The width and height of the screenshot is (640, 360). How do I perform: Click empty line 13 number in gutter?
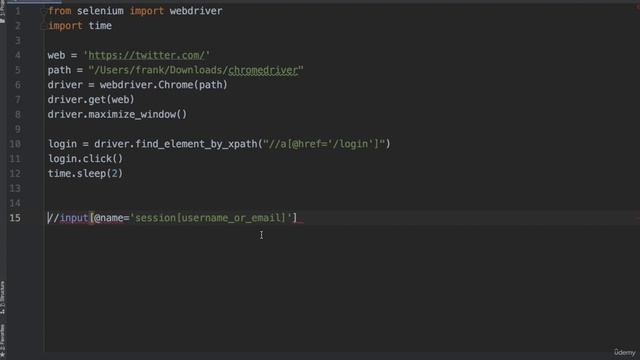pyautogui.click(x=15, y=188)
